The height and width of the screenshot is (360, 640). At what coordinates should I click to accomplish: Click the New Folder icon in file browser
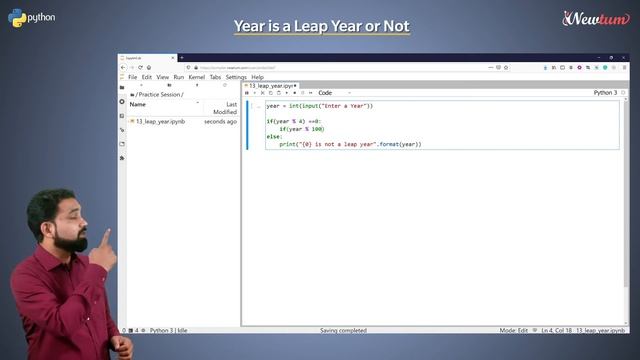coord(169,85)
